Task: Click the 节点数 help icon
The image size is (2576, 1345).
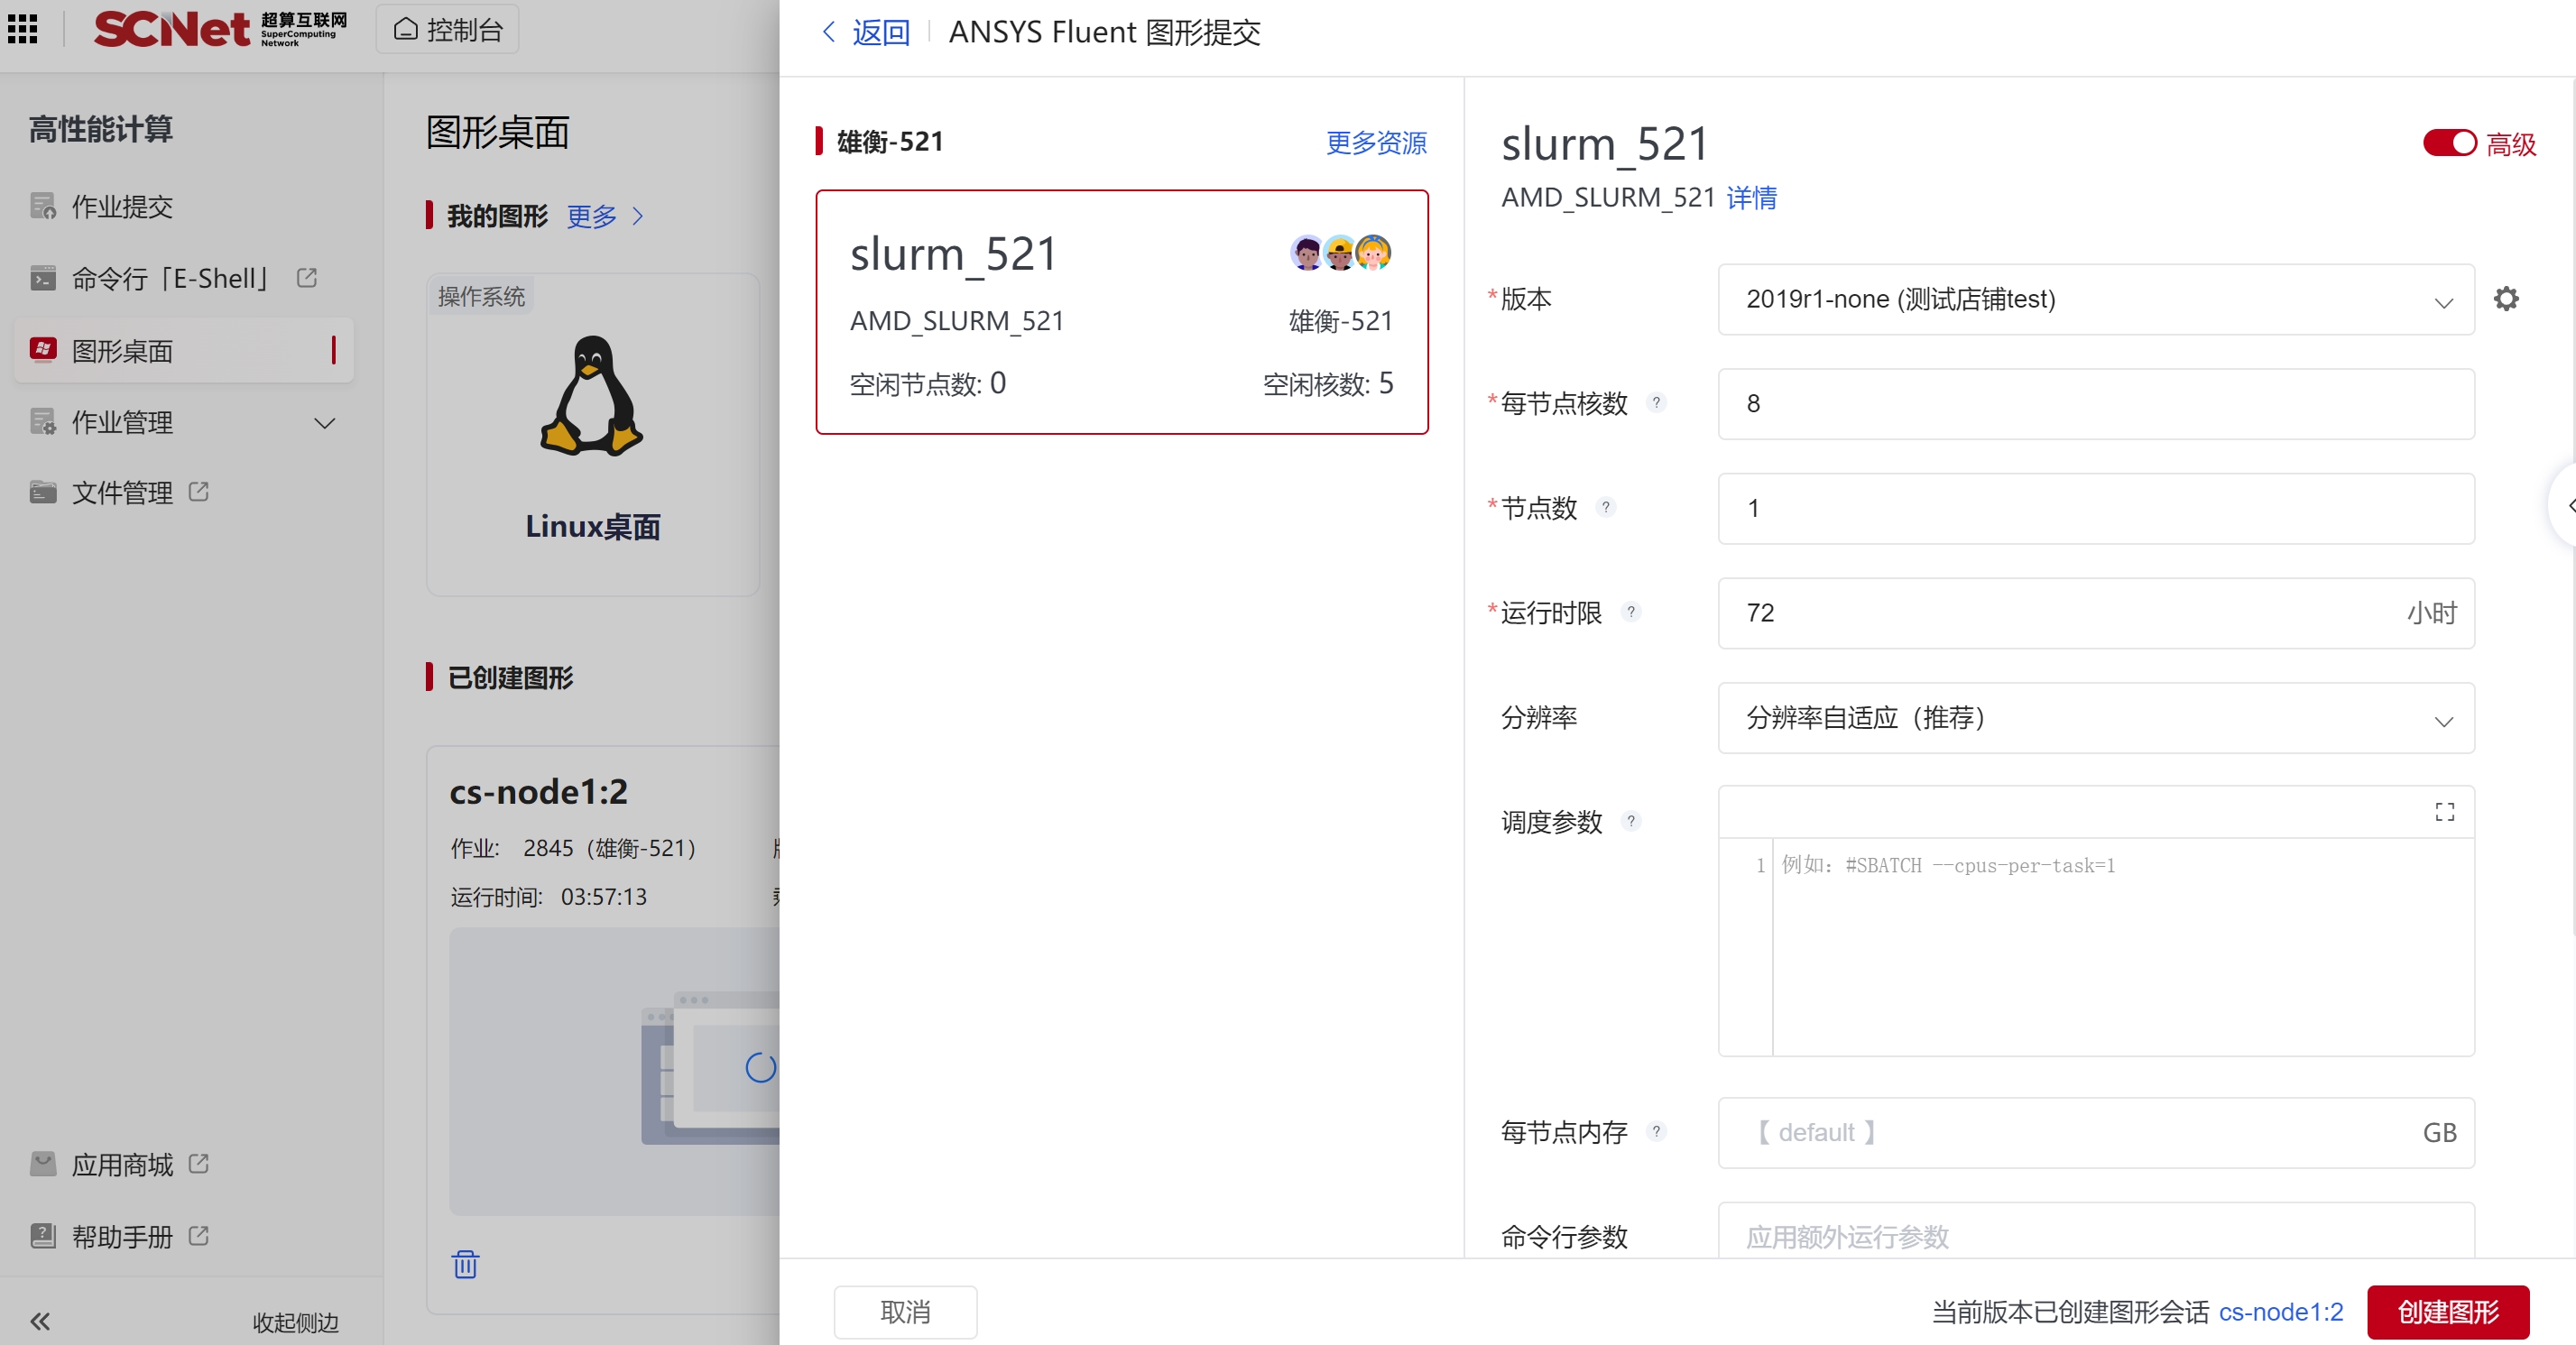Action: pyautogui.click(x=1606, y=507)
